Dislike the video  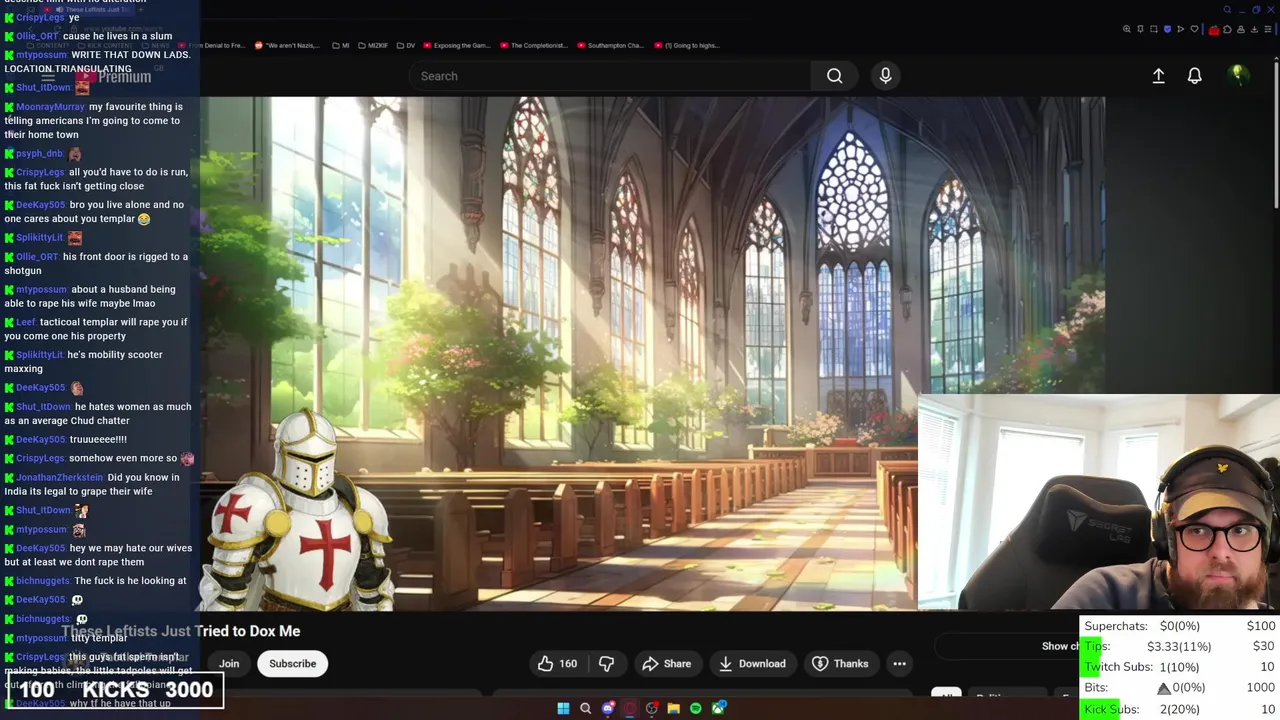coord(606,663)
